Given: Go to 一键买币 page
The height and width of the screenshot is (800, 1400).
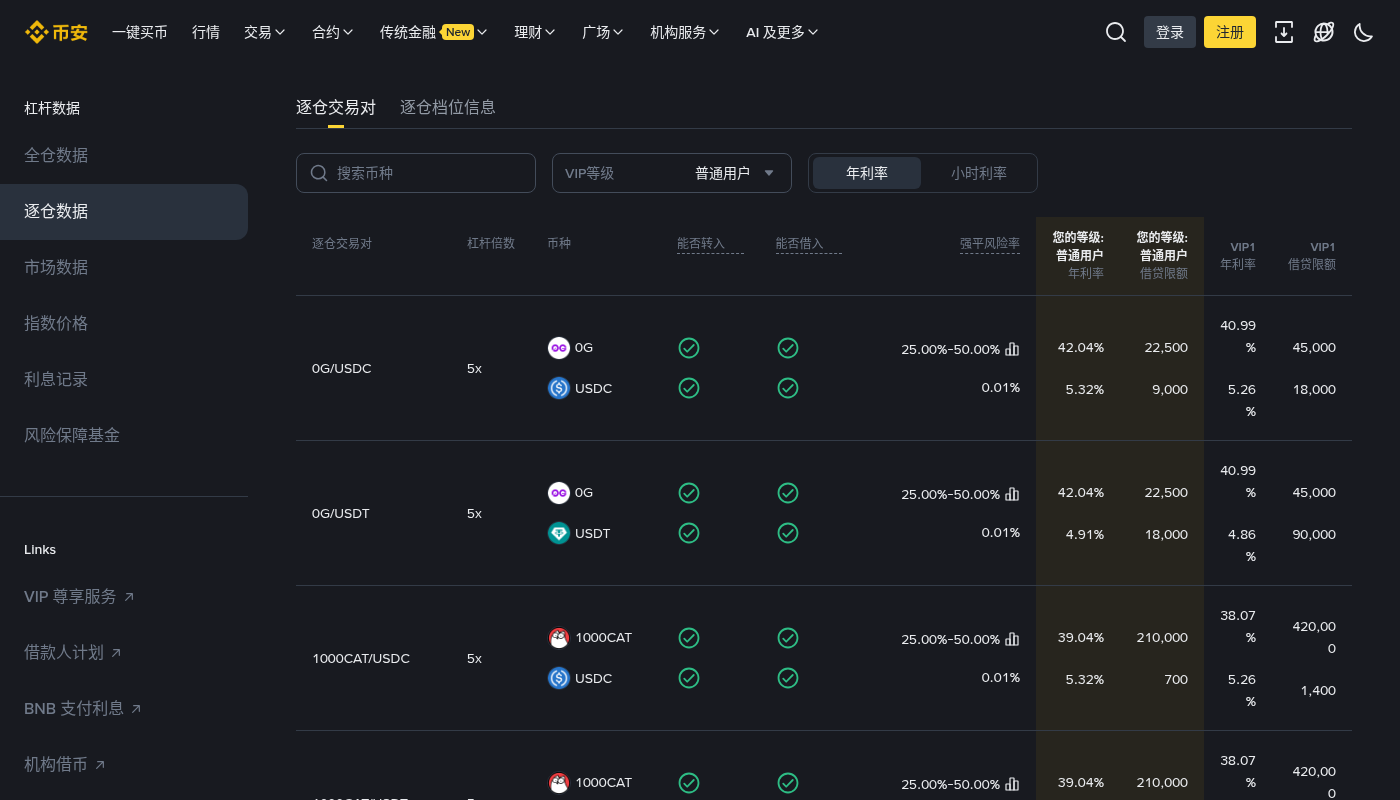Looking at the screenshot, I should click(139, 32).
